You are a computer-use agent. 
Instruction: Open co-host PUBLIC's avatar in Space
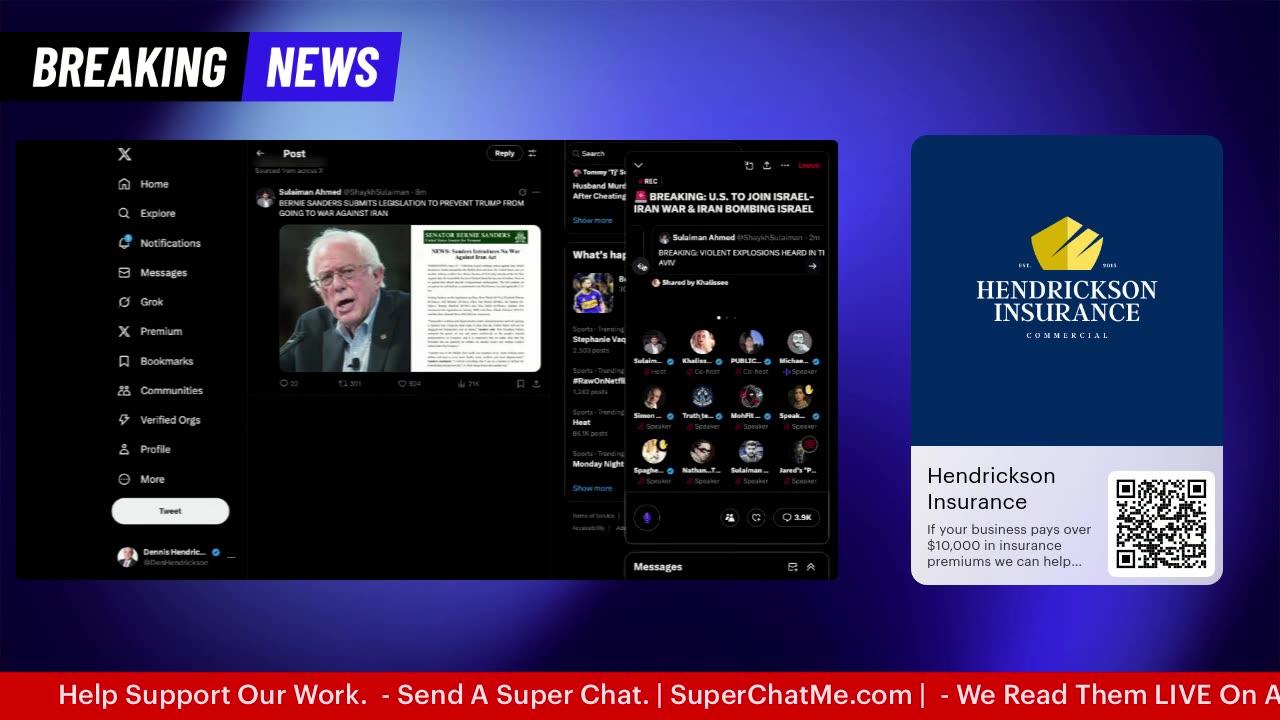tap(751, 342)
